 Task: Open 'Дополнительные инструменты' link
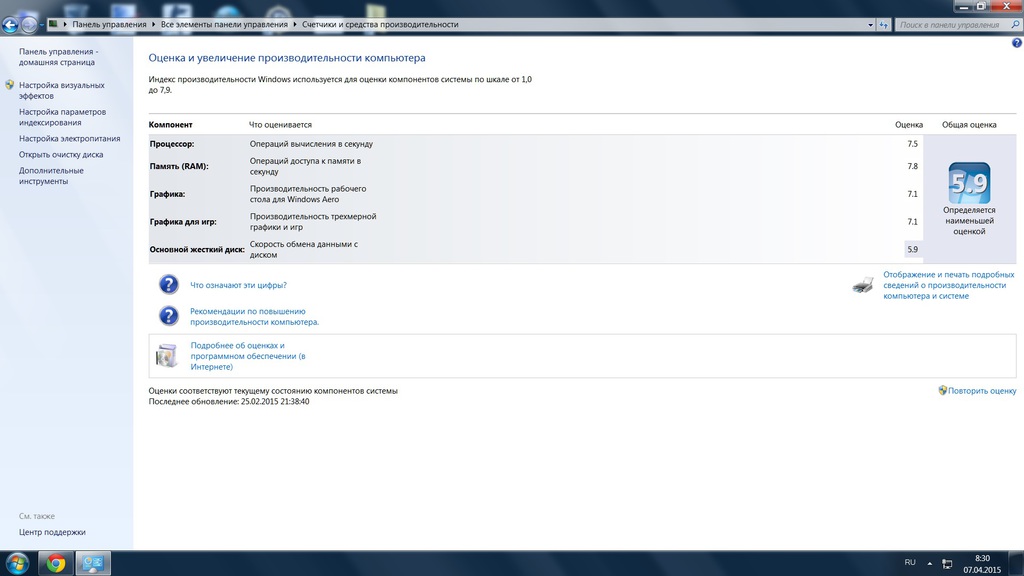[51, 176]
